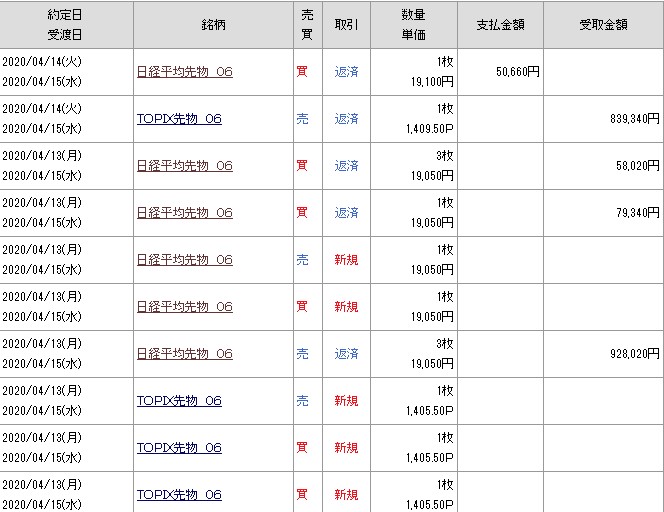
Task: Select the 取引 column header
Action: 347,24
